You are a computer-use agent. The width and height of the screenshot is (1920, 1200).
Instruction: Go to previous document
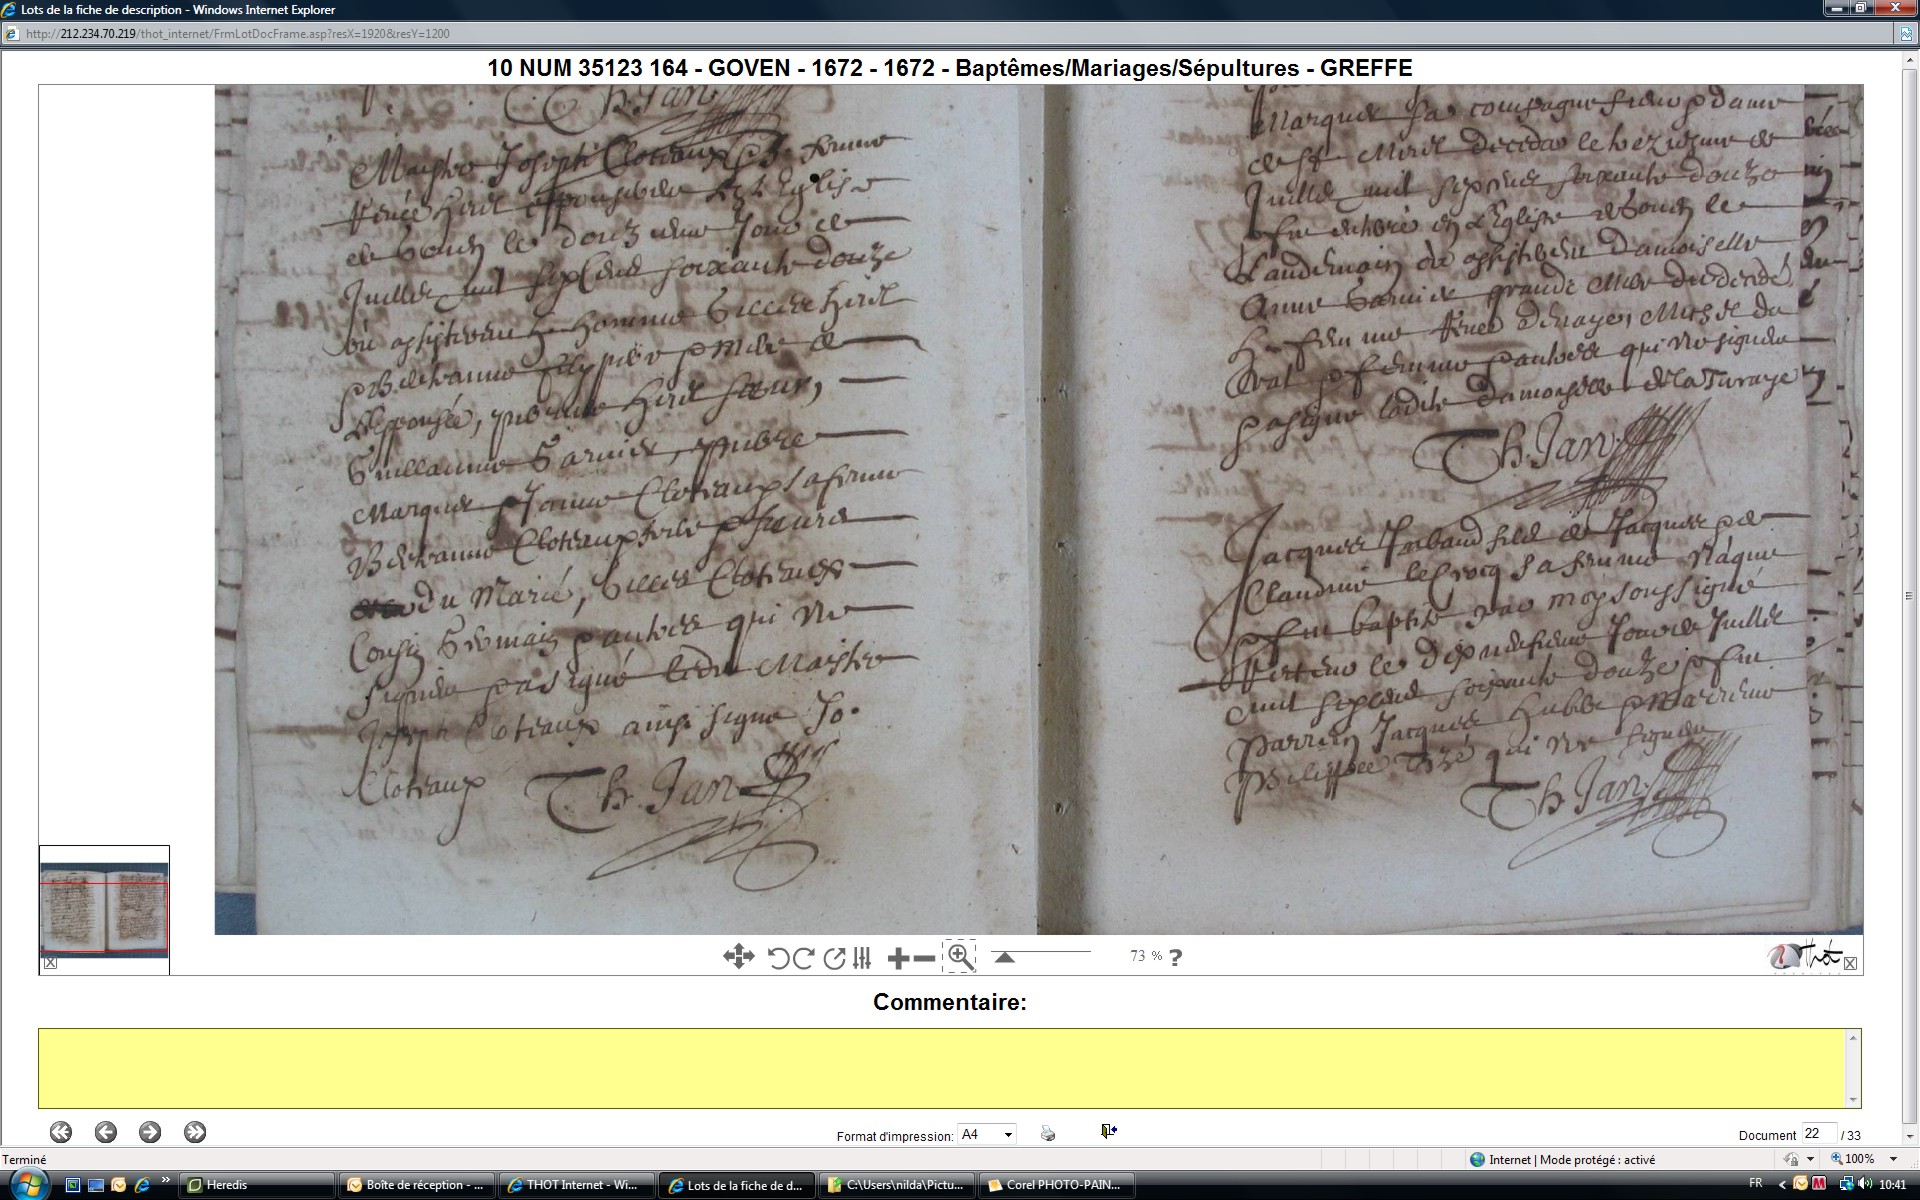pyautogui.click(x=106, y=1132)
